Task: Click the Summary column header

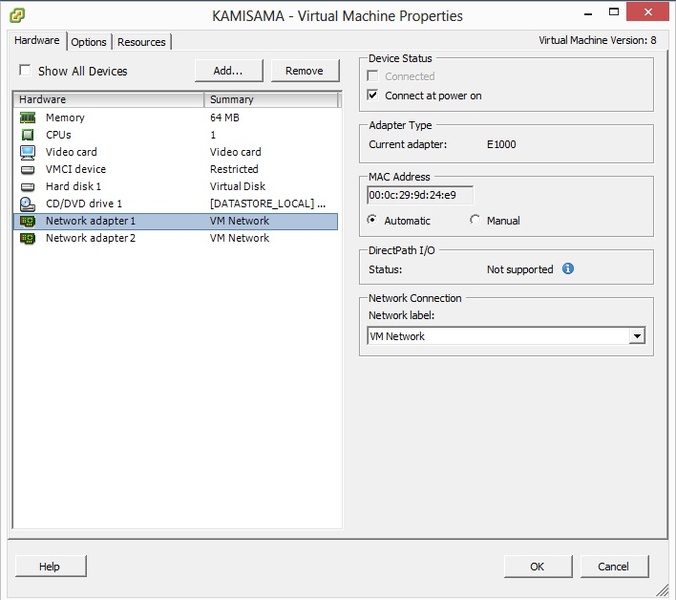Action: [x=272, y=99]
